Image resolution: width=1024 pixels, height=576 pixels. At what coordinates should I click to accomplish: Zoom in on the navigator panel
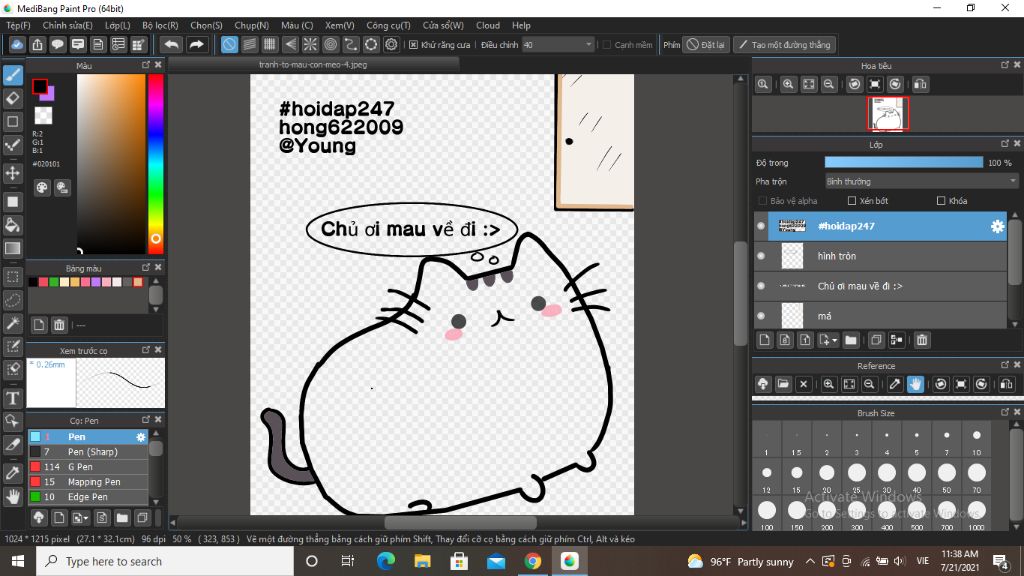tap(788, 84)
